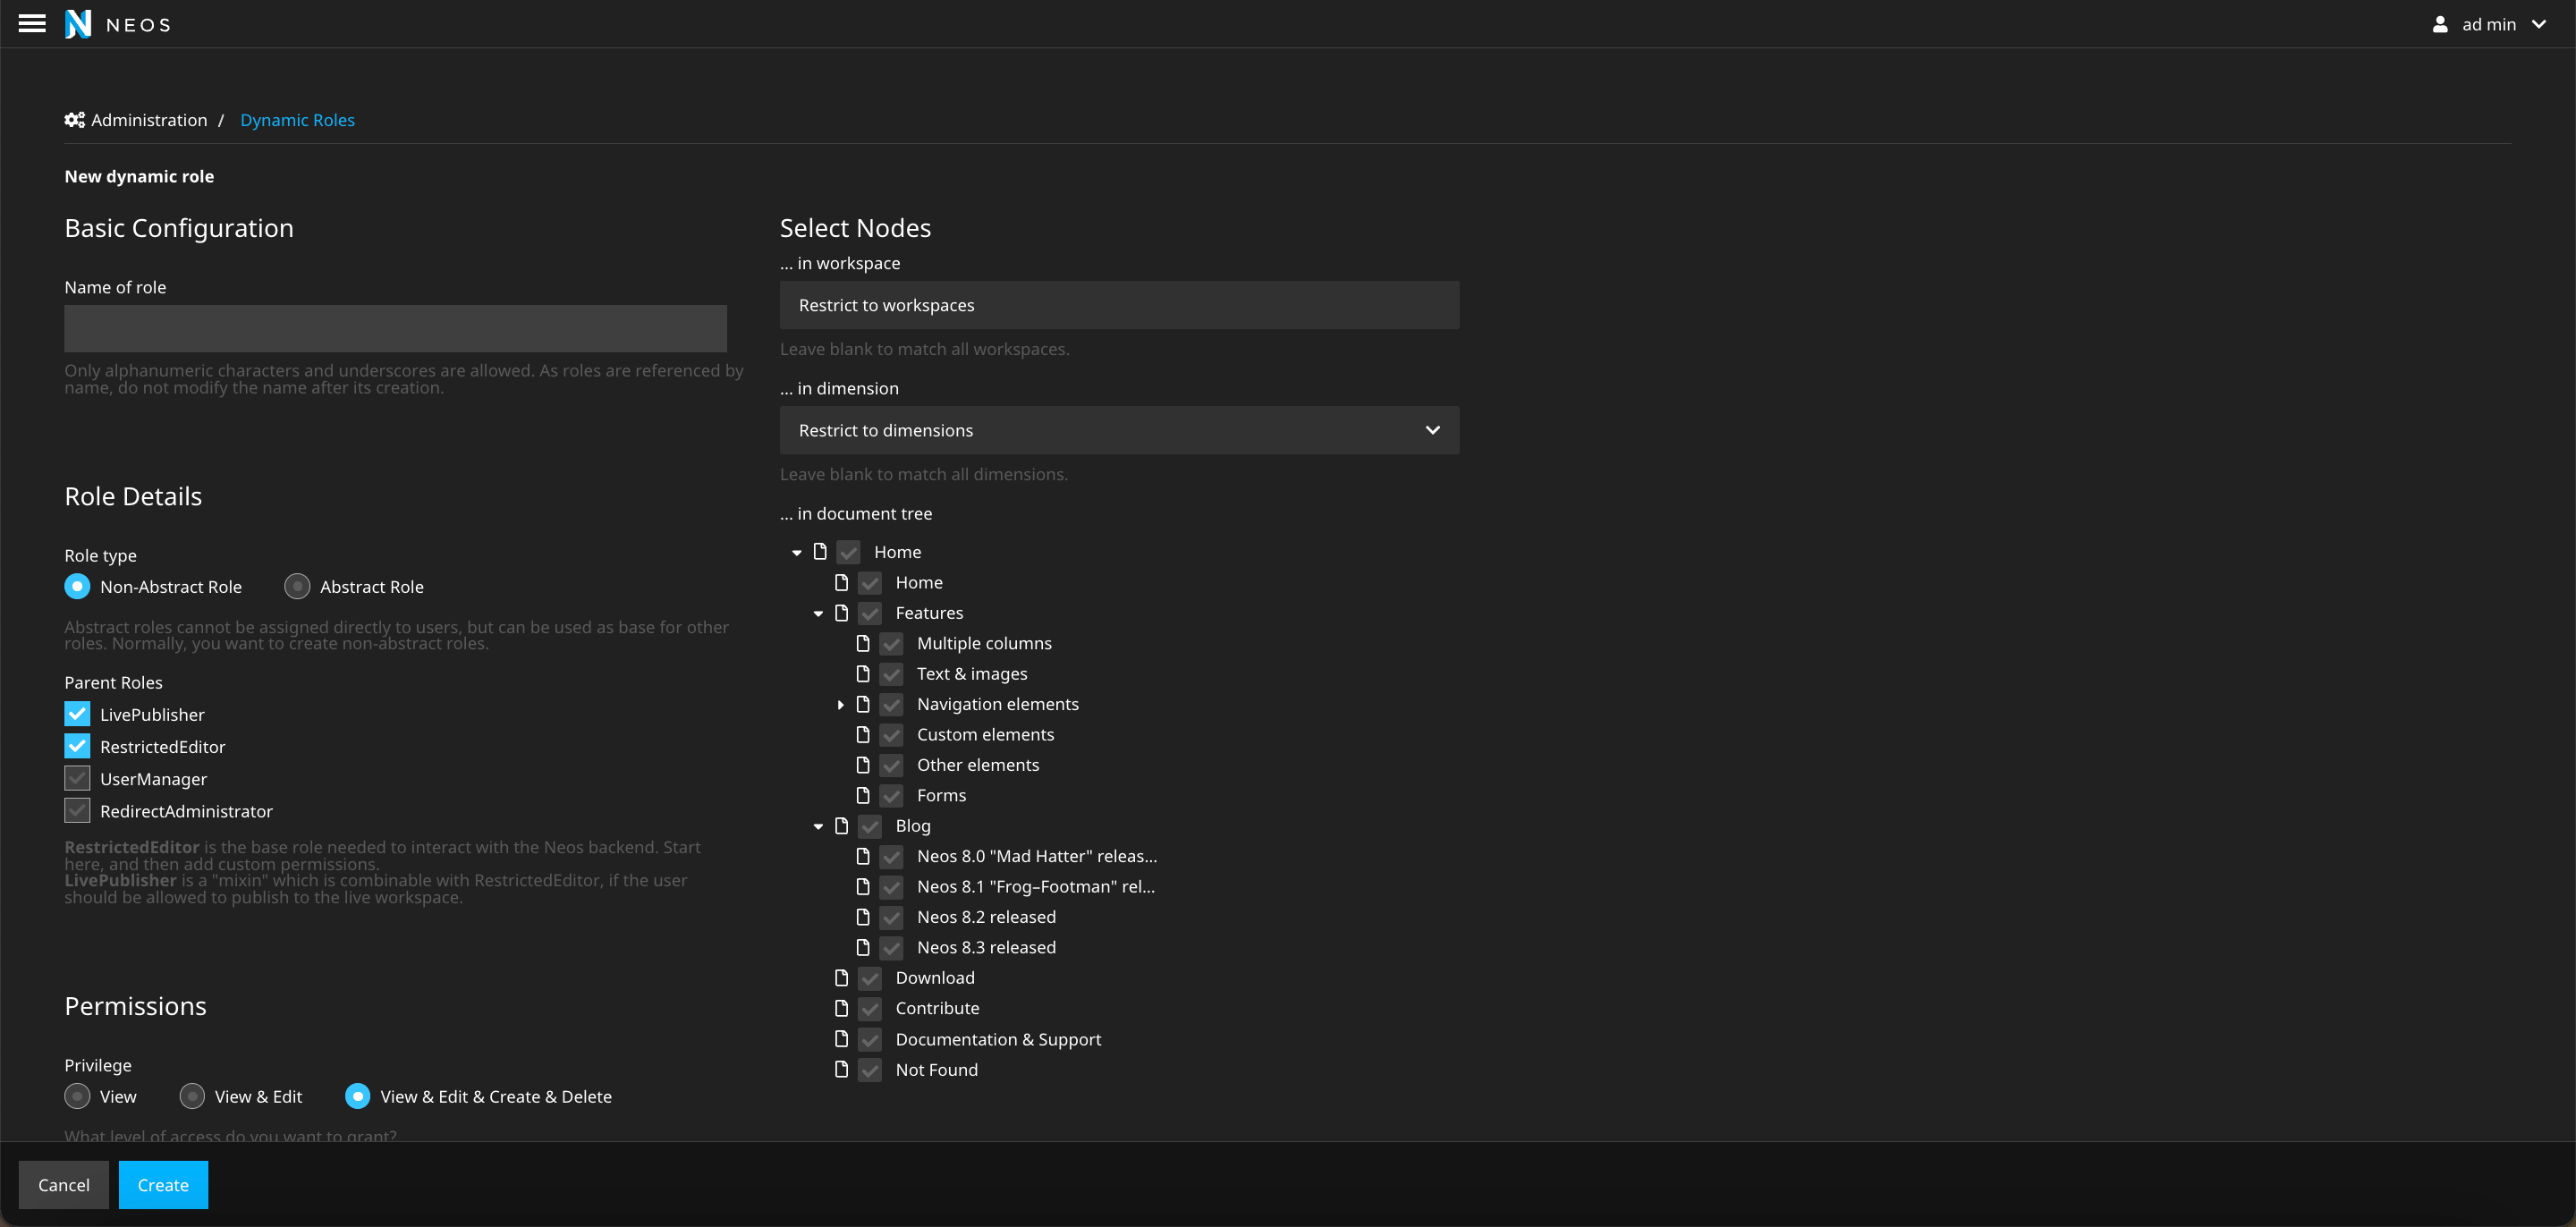
Task: Tick the Documentation & Support checkbox
Action: tap(870, 1040)
